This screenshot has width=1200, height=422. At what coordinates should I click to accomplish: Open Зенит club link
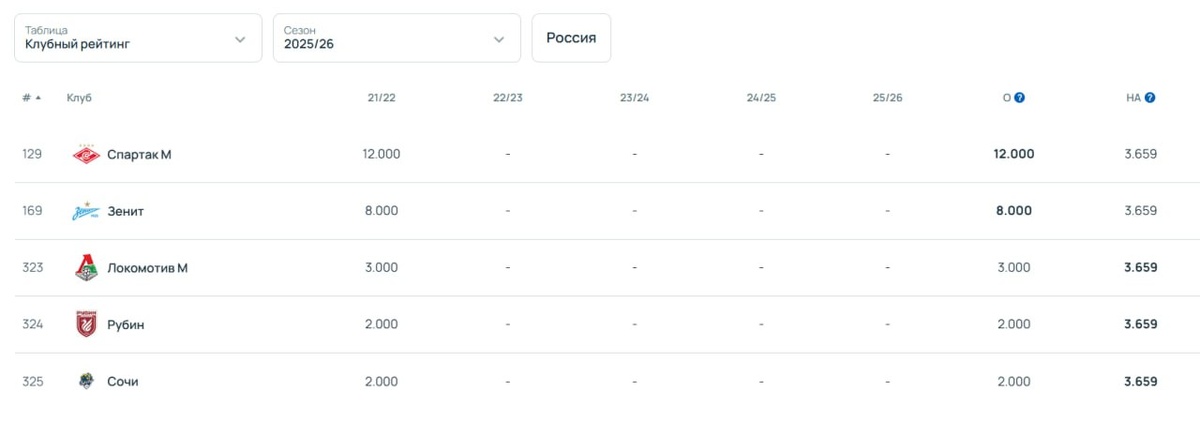pyautogui.click(x=126, y=211)
